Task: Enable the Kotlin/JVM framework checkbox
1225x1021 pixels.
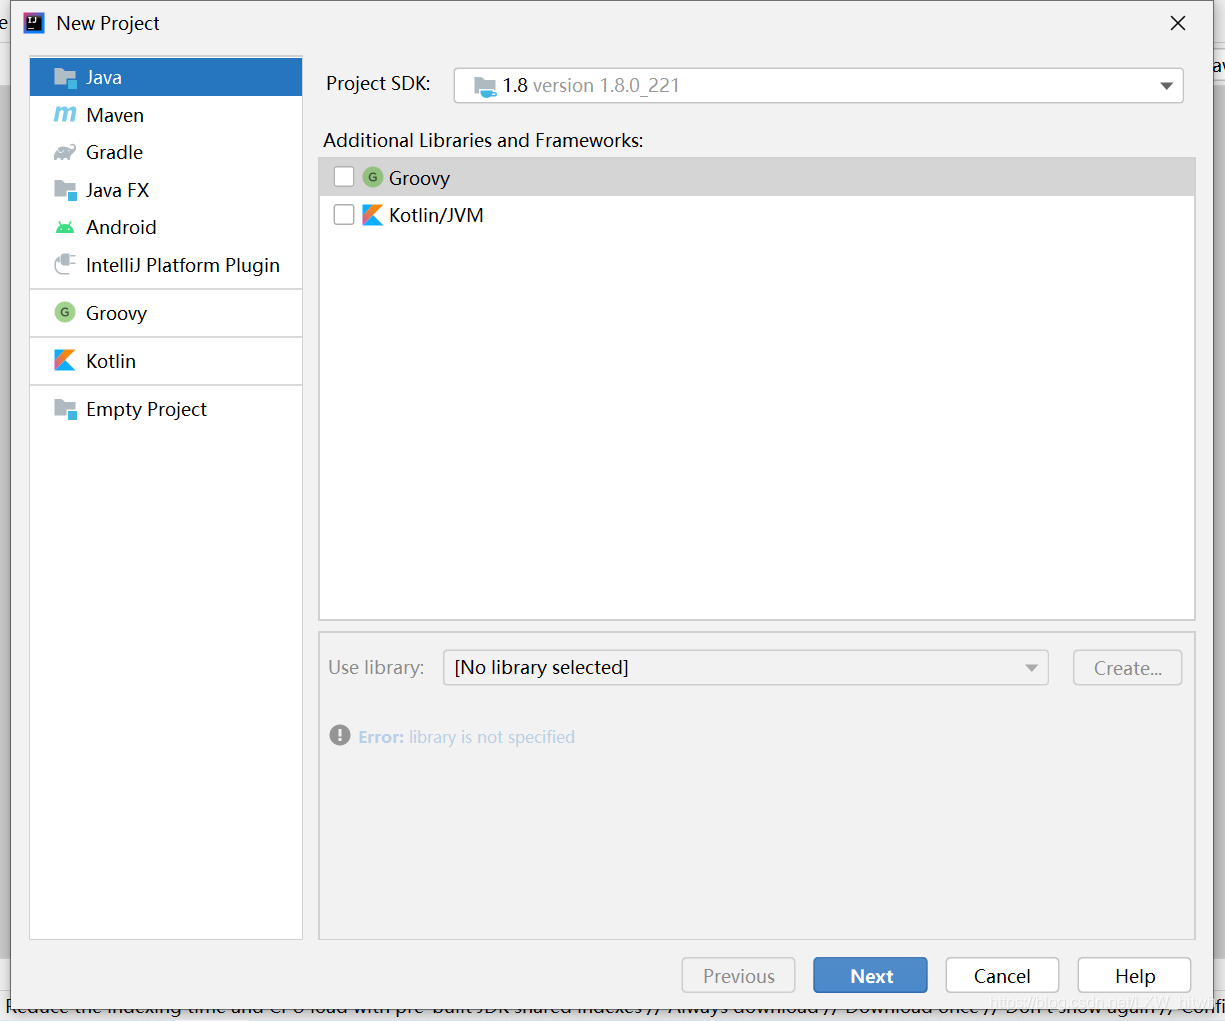Action: click(x=344, y=215)
